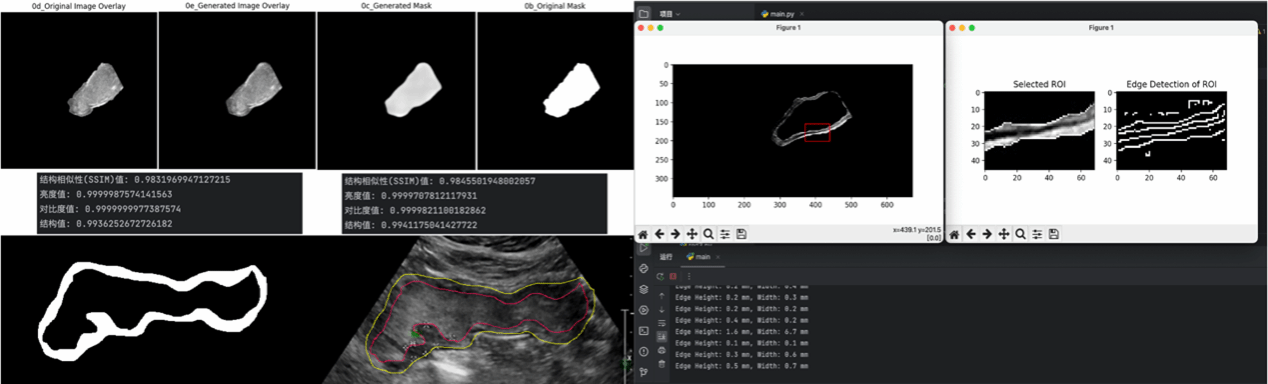Click Zoom magnifier in right figure toolbar
Screen dimensions: 1268x384
pos(1021,234)
